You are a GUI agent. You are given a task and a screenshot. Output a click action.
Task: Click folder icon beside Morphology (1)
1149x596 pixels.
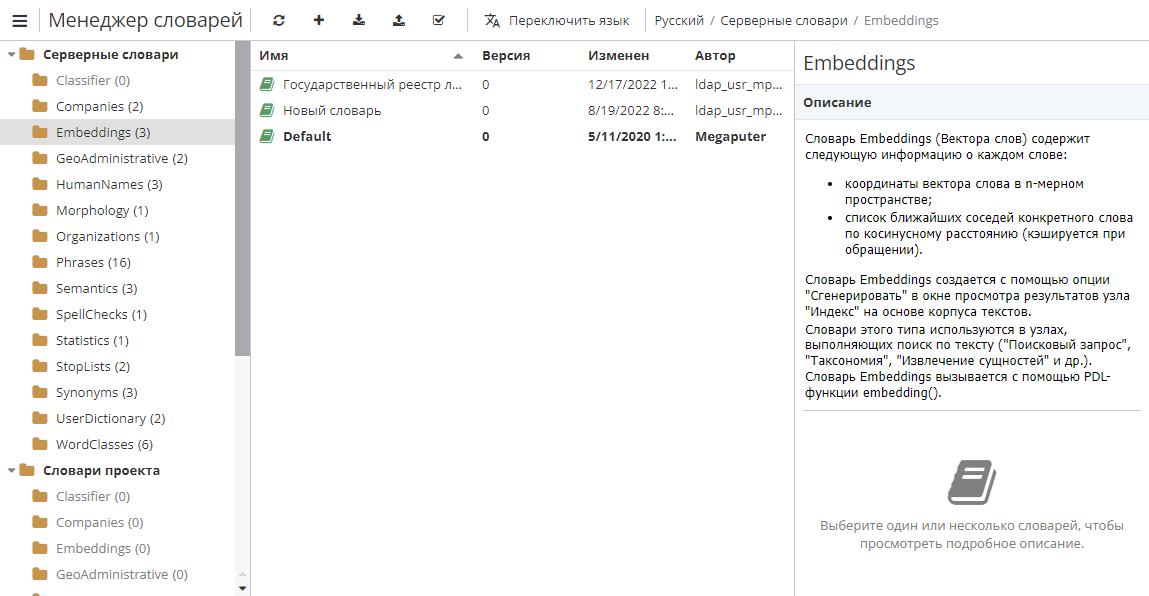[x=40, y=210]
